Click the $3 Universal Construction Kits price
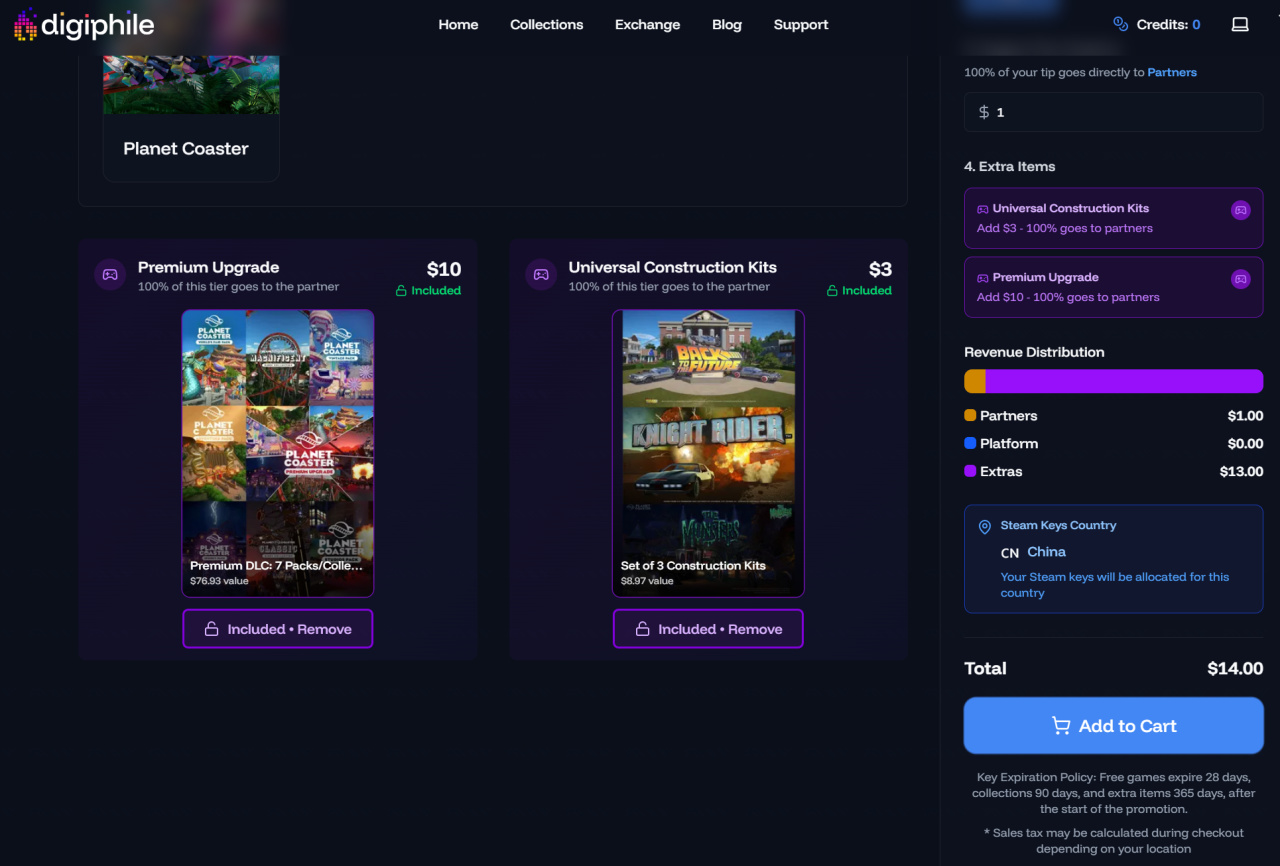Image resolution: width=1280 pixels, height=866 pixels. [880, 269]
